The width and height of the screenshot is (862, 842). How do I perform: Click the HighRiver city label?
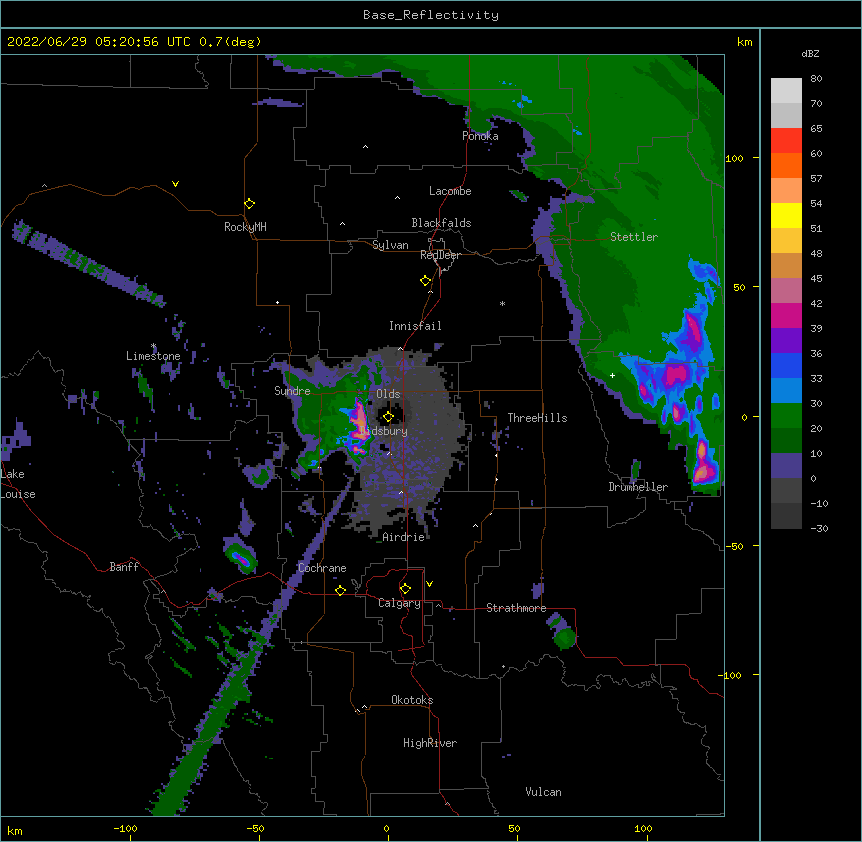[430, 743]
